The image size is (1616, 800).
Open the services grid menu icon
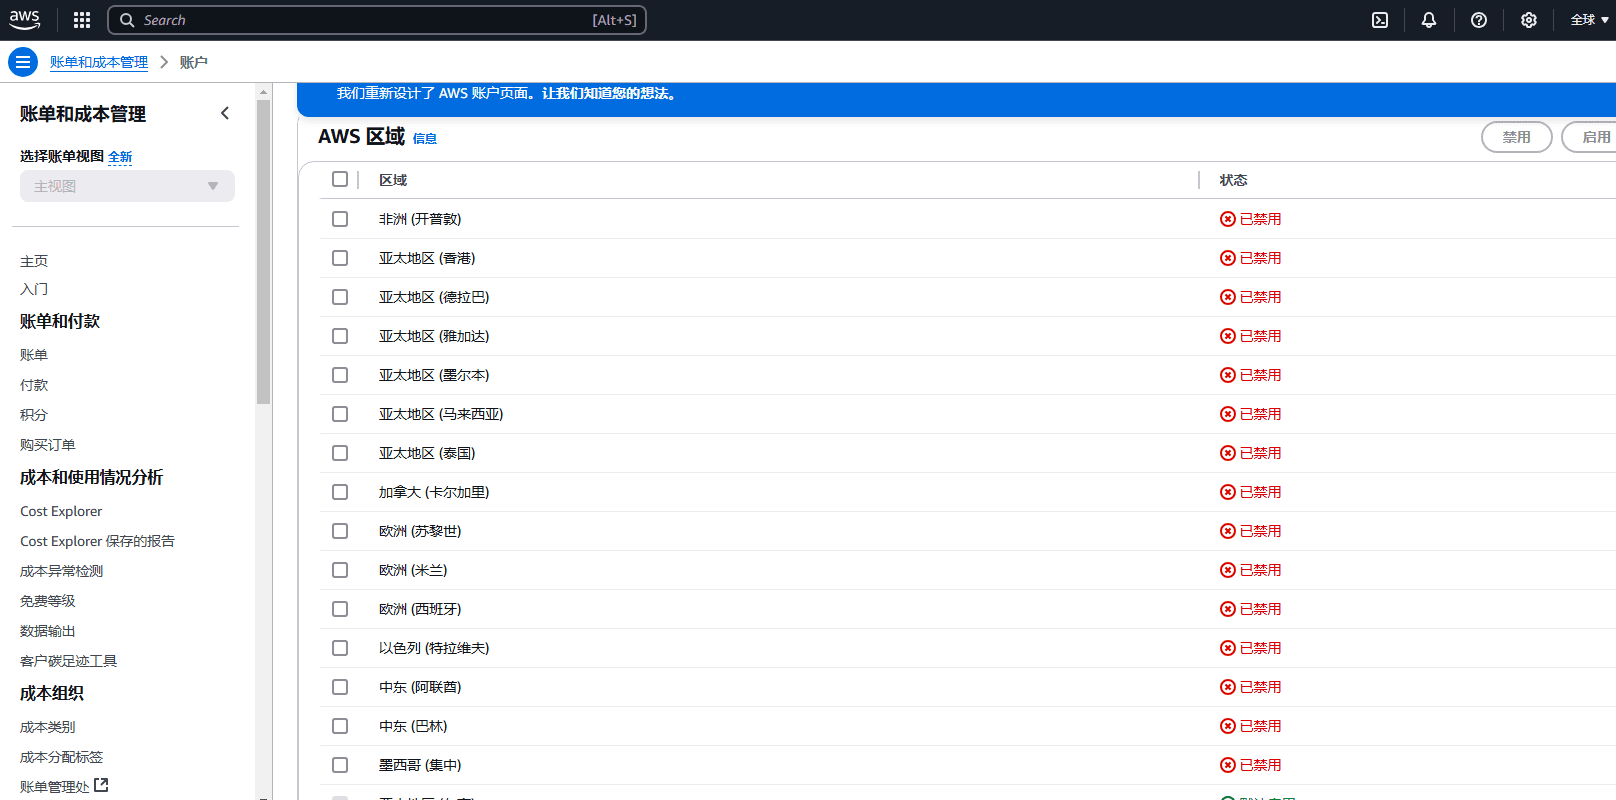tap(82, 20)
